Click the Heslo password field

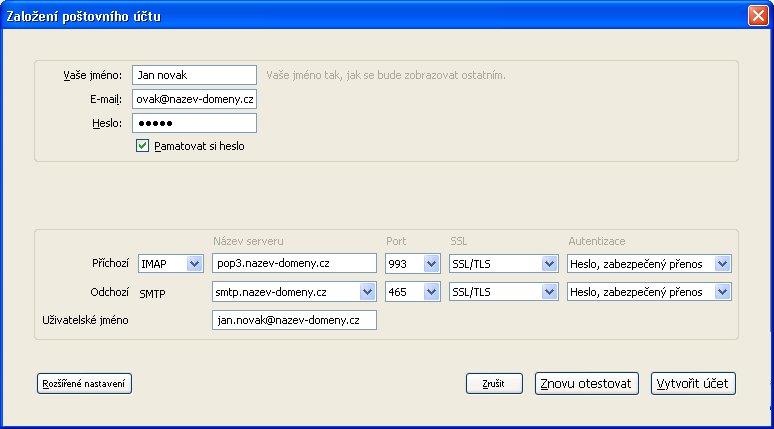194,123
